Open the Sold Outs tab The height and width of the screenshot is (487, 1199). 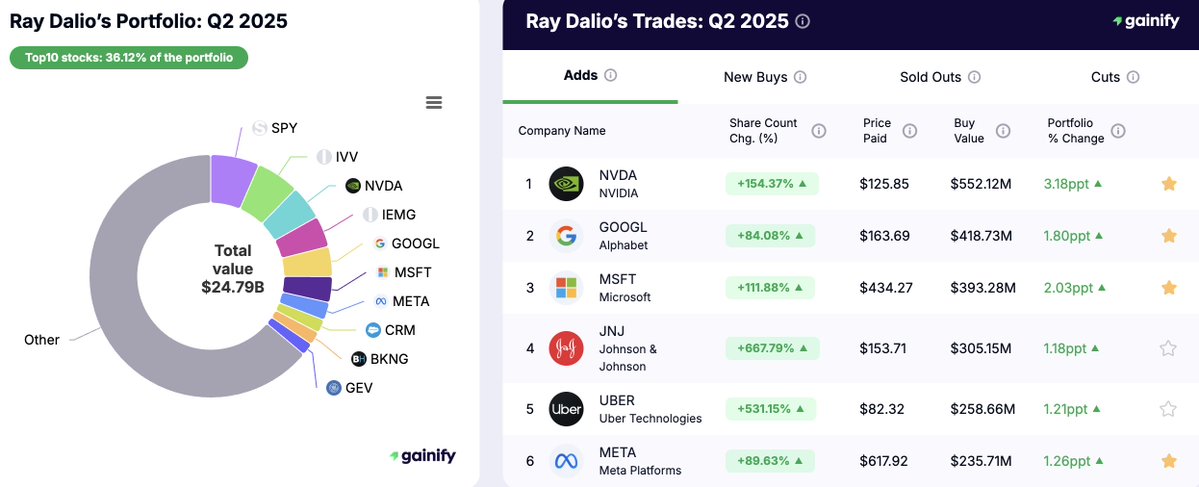940,76
